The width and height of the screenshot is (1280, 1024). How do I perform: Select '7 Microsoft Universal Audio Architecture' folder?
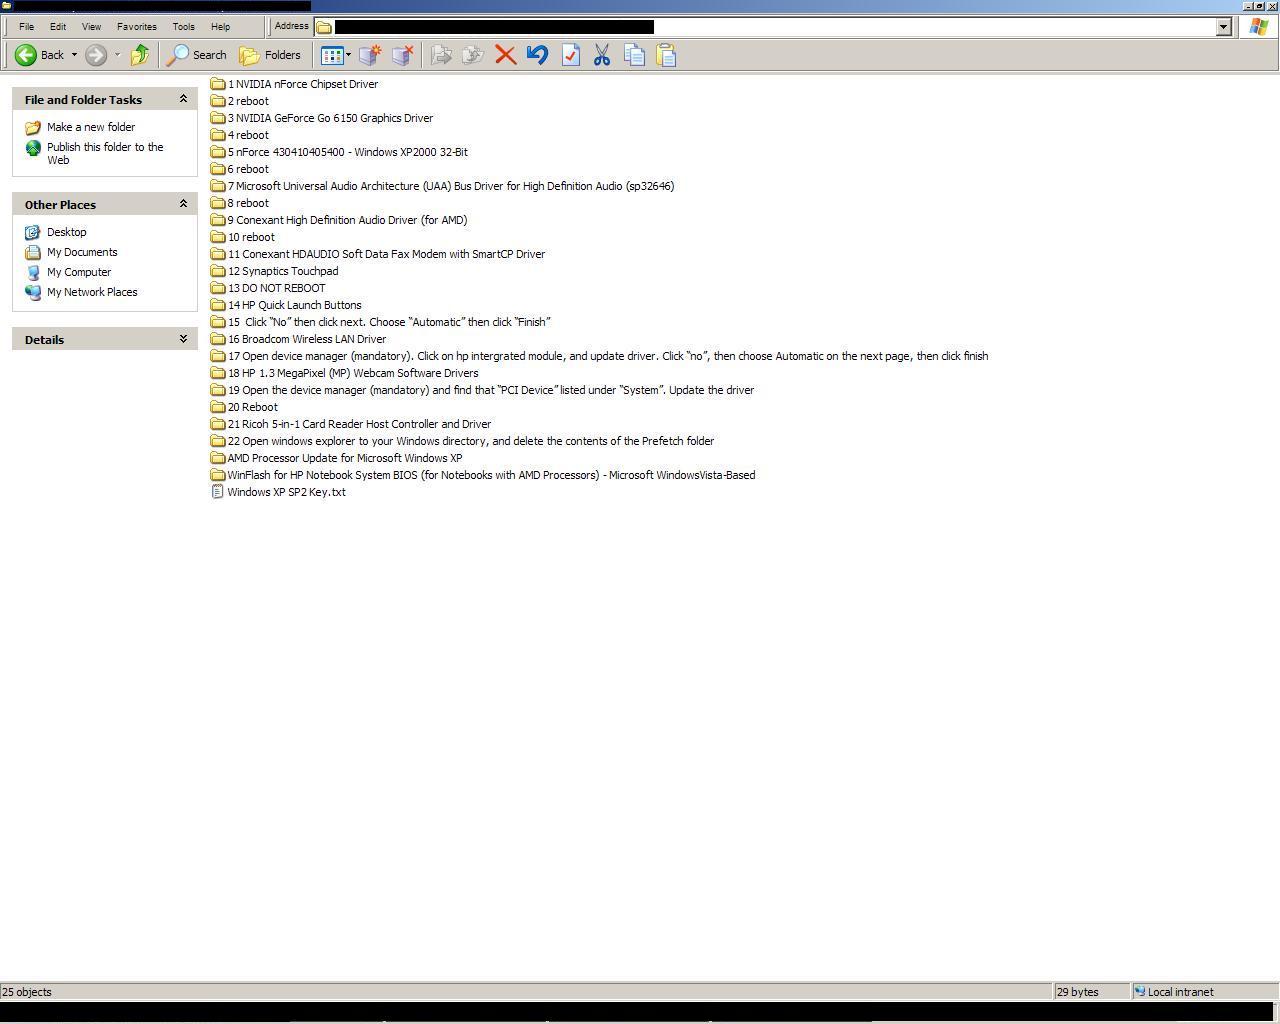pos(442,186)
